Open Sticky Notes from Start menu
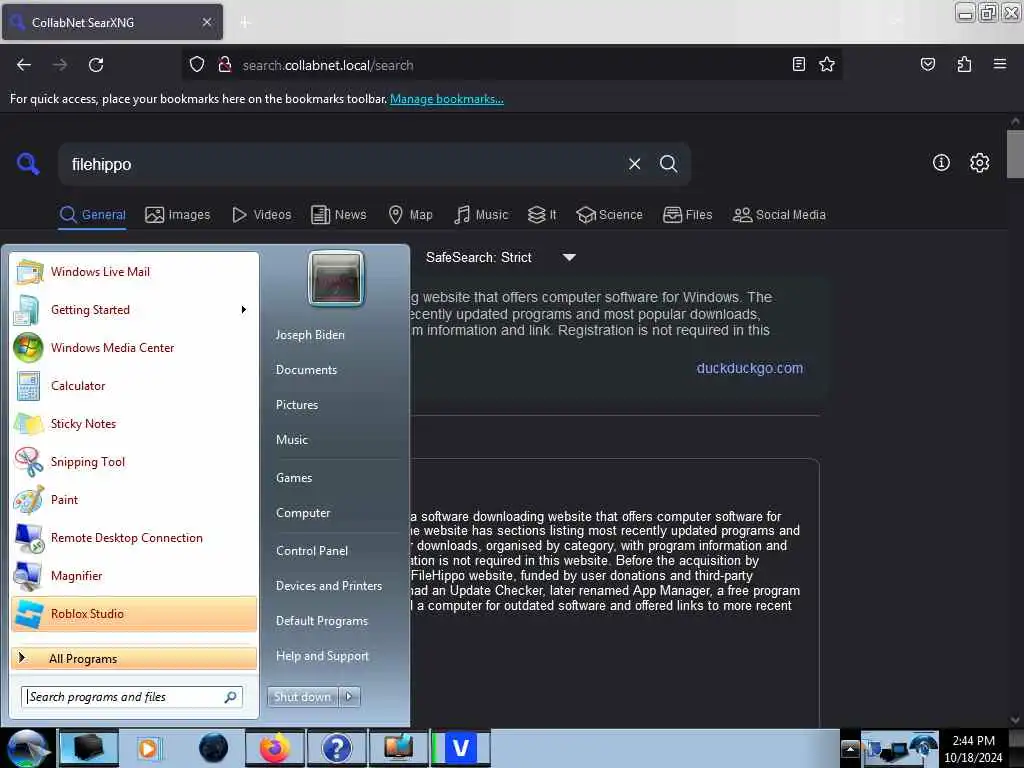This screenshot has height=768, width=1024. tap(135, 423)
